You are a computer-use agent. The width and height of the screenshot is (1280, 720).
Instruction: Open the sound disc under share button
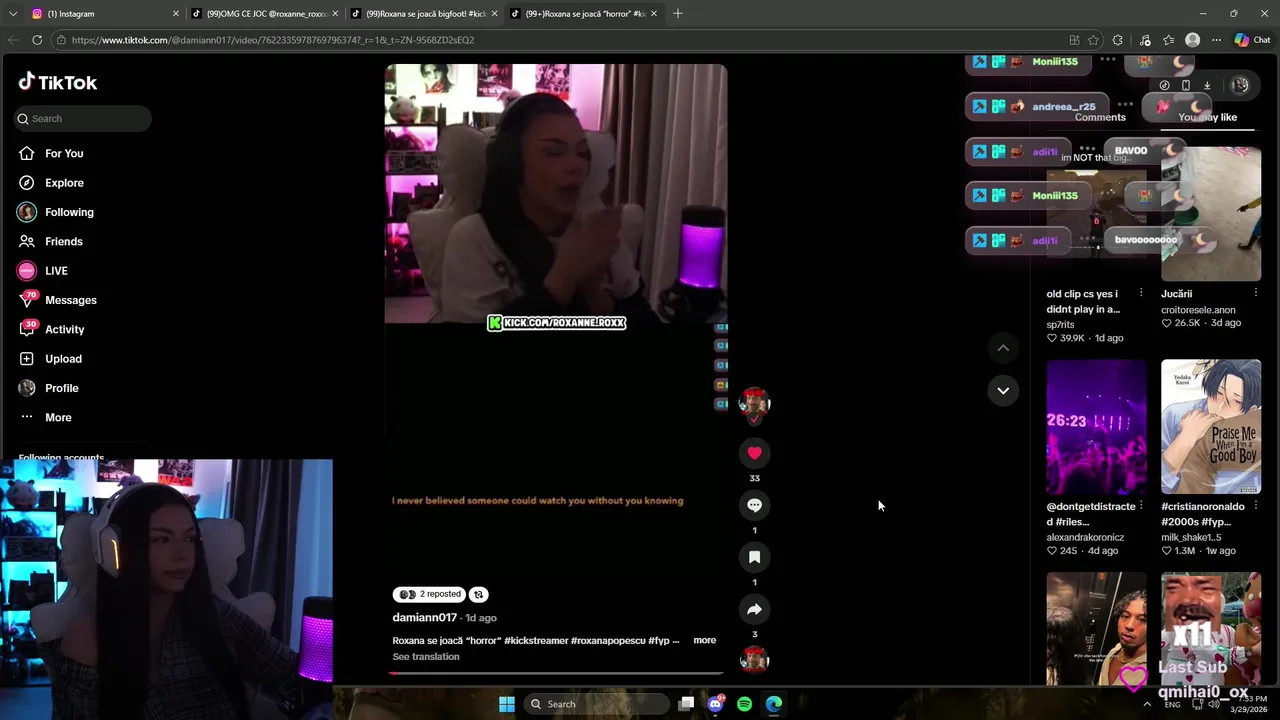click(x=754, y=660)
